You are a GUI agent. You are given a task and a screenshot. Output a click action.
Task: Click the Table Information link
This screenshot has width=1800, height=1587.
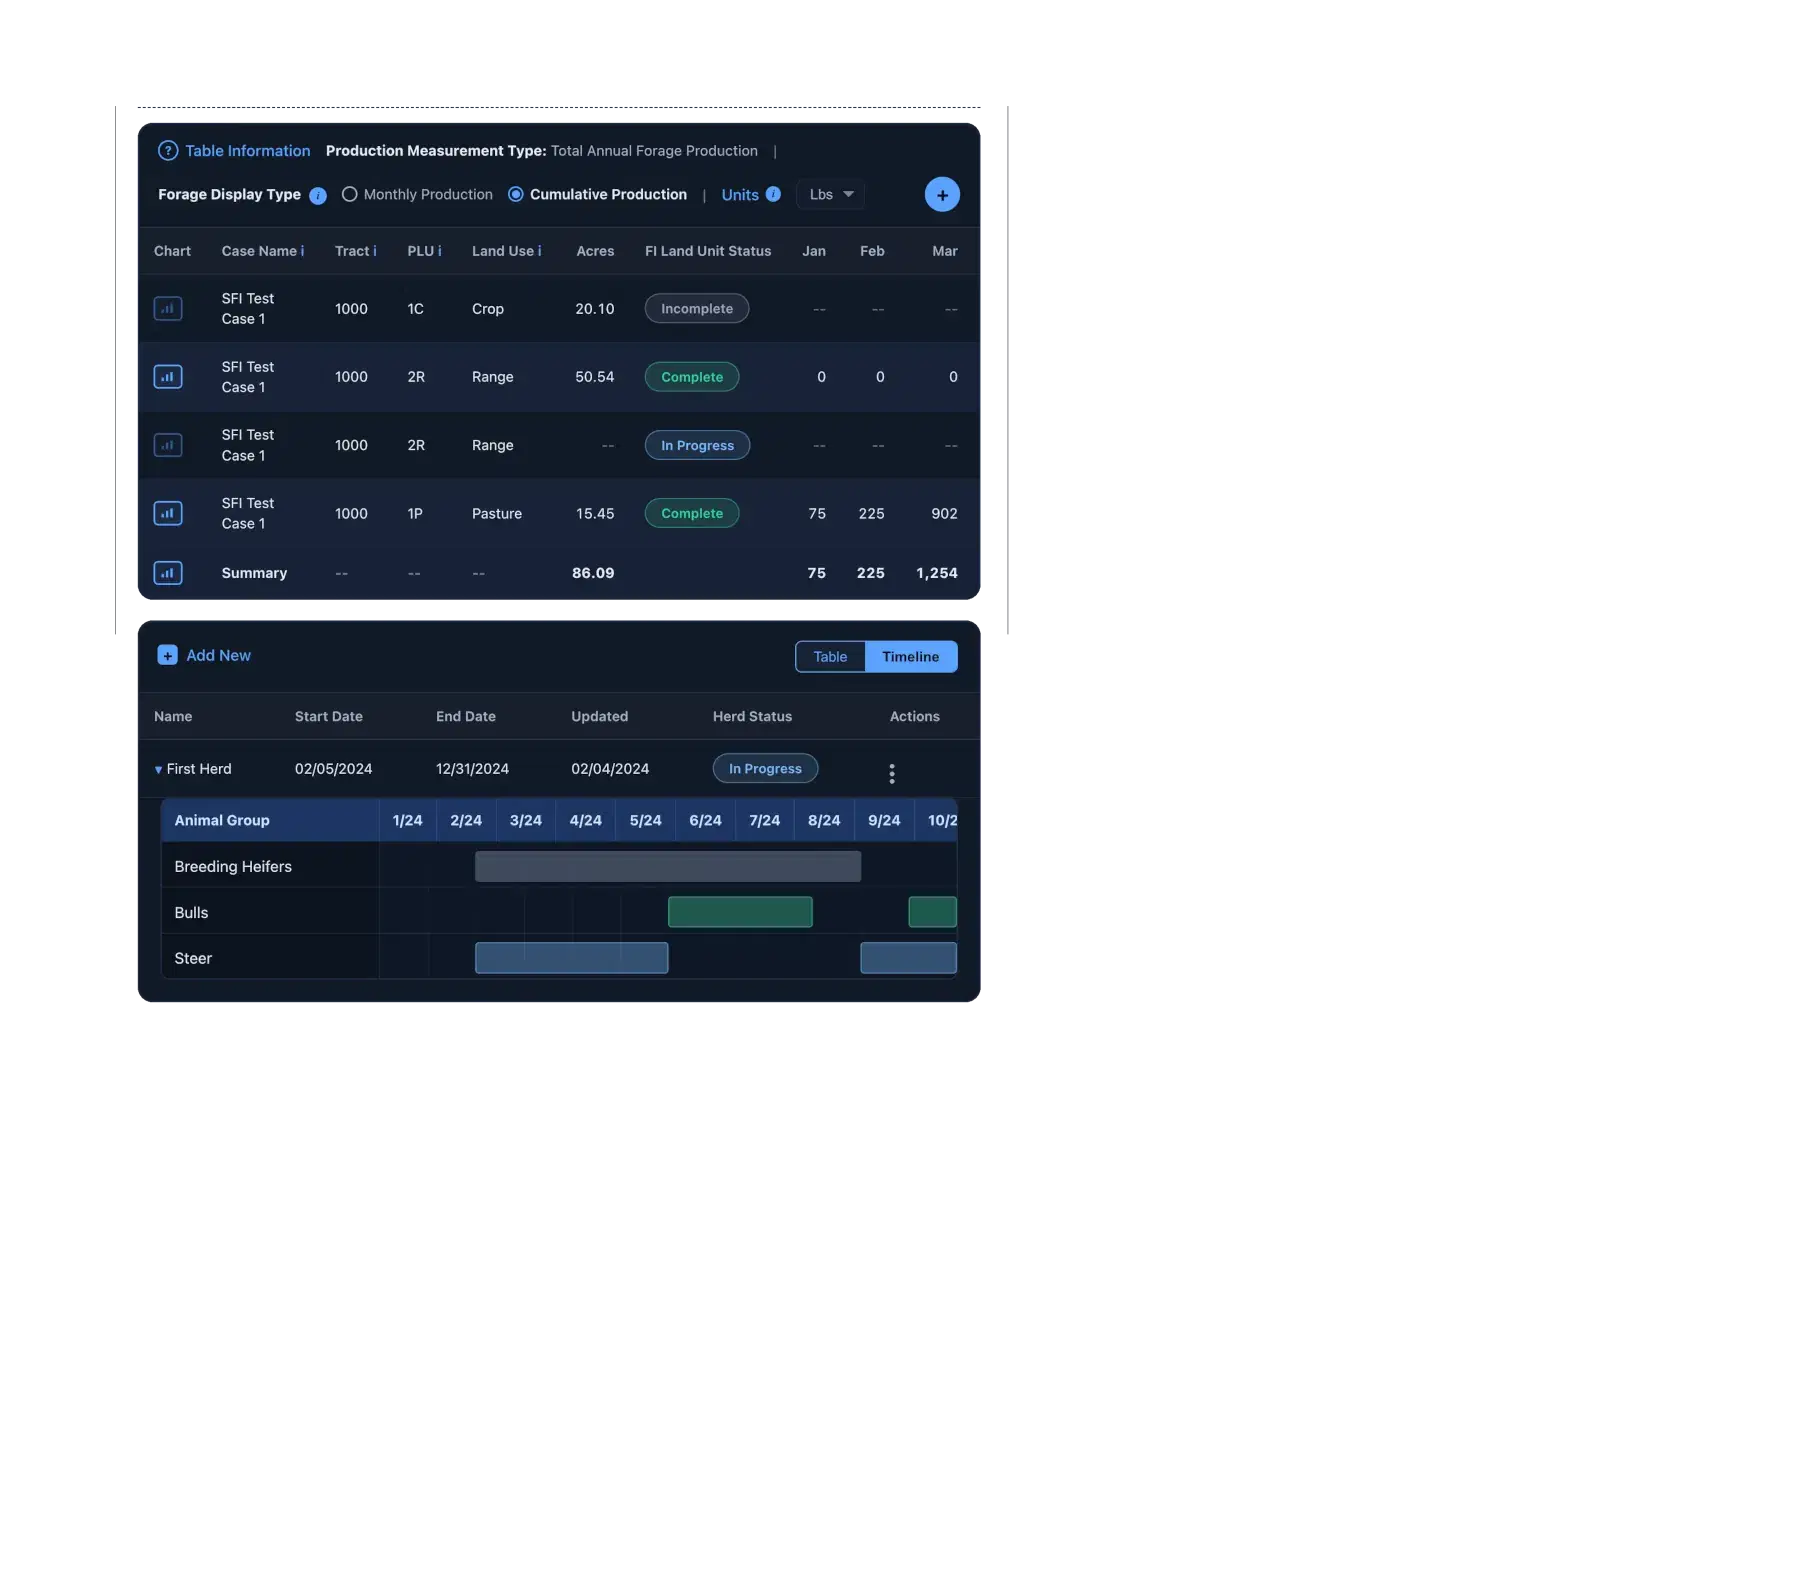point(248,151)
